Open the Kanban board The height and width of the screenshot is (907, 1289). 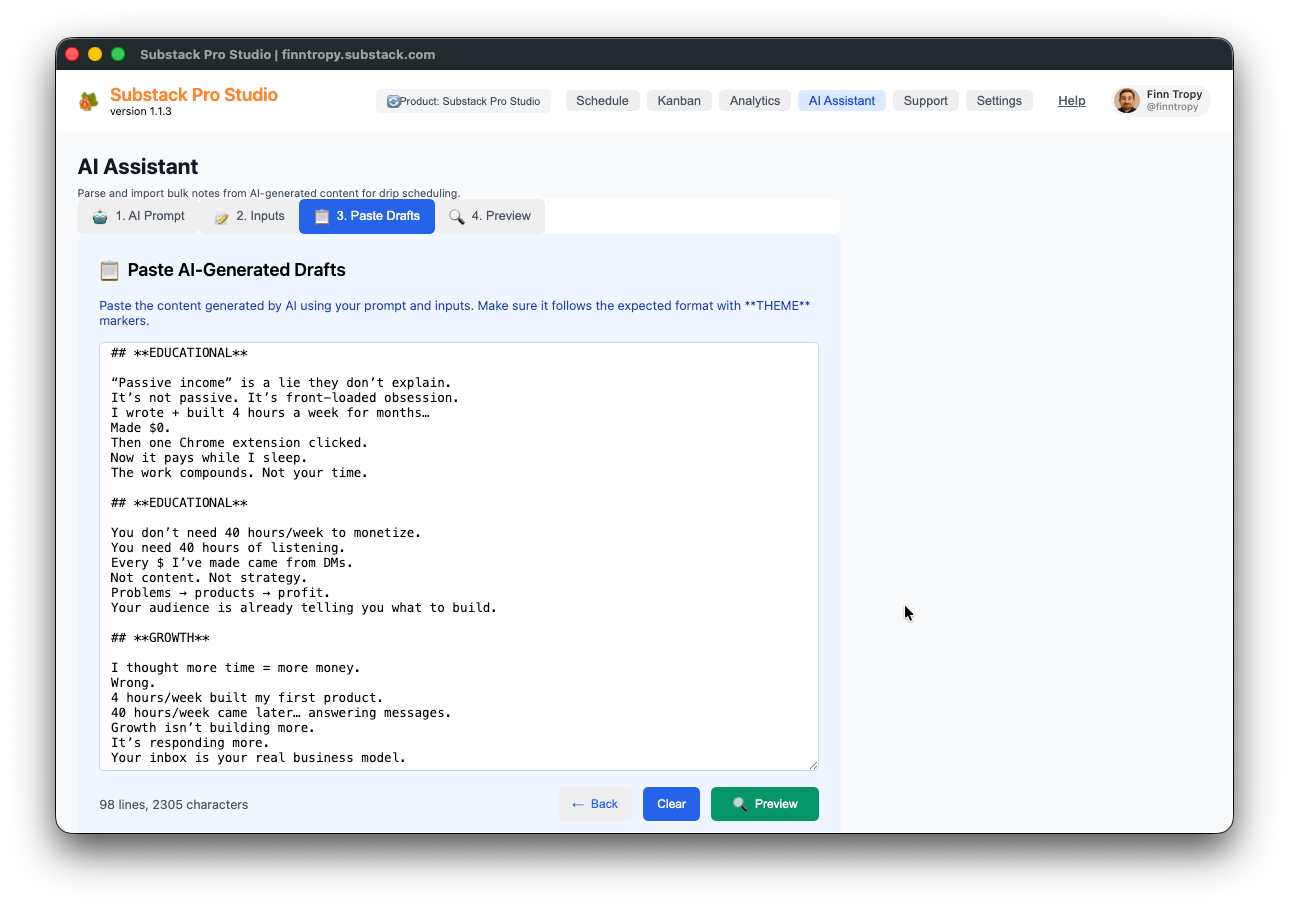click(679, 101)
